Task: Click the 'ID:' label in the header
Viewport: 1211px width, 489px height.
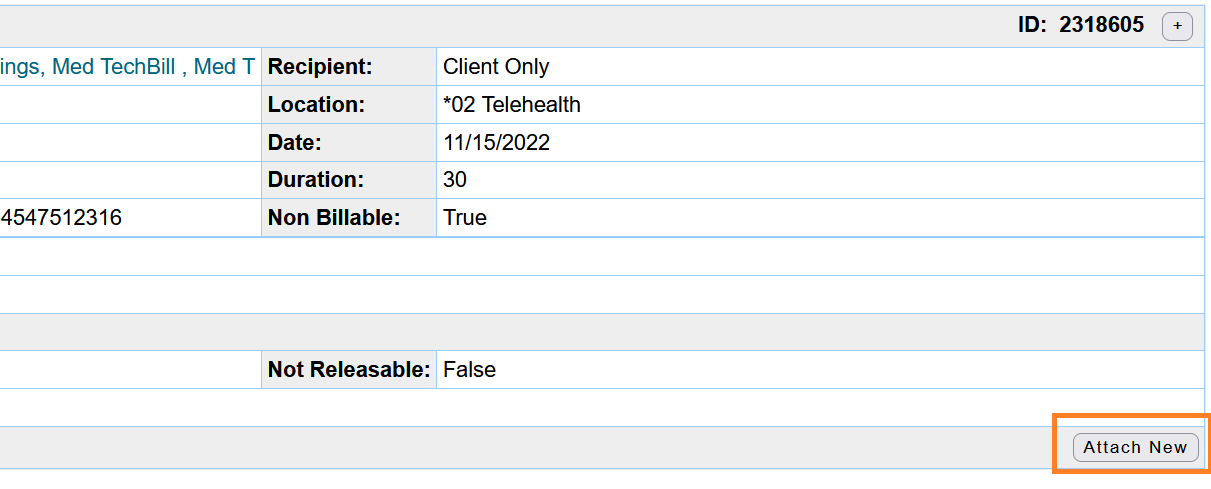Action: [x=1032, y=26]
